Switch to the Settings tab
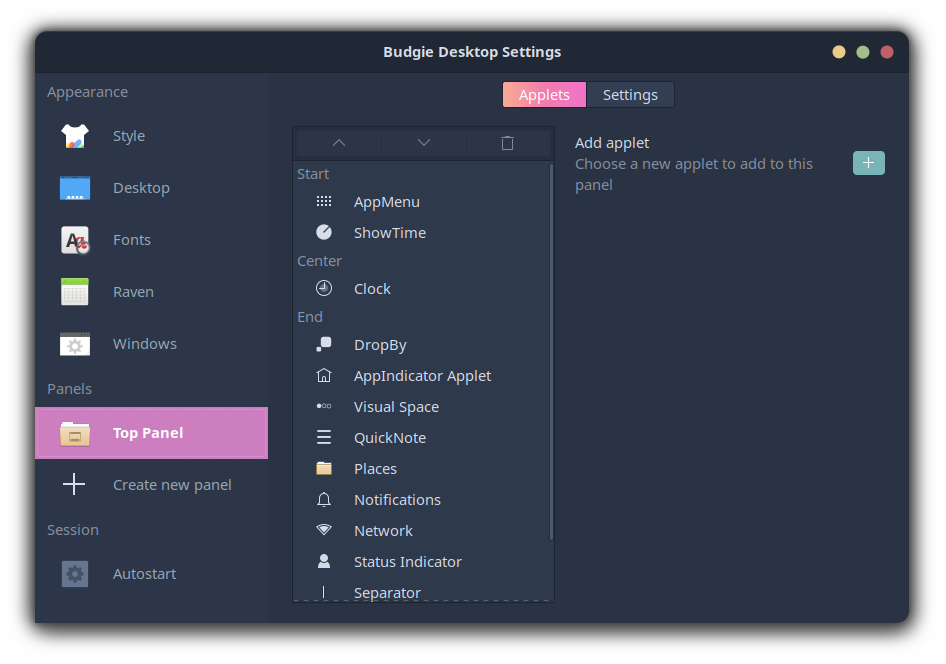946x664 pixels. 630,95
